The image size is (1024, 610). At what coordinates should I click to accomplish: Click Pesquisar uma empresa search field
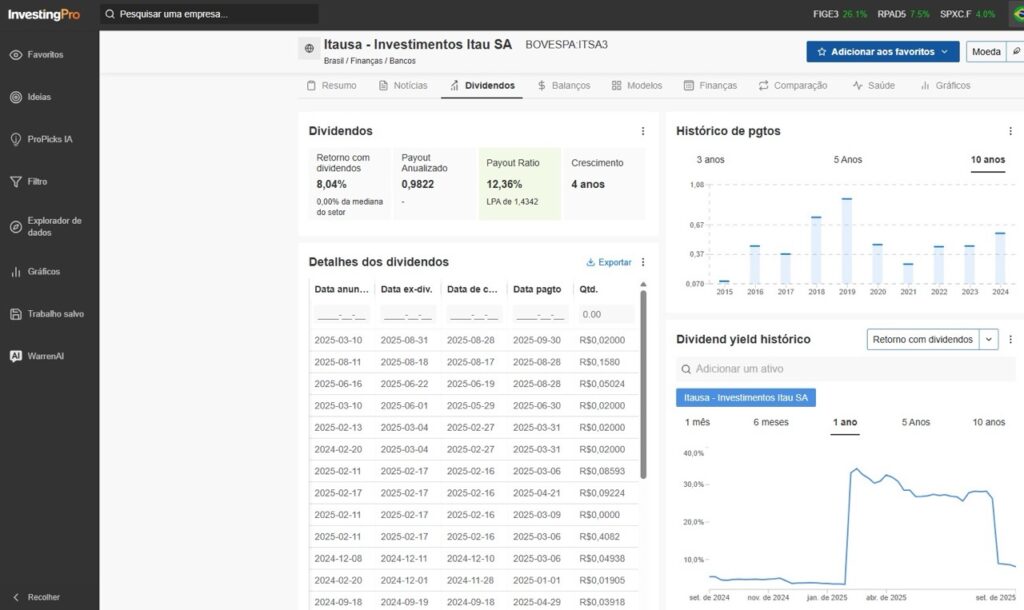(x=209, y=14)
